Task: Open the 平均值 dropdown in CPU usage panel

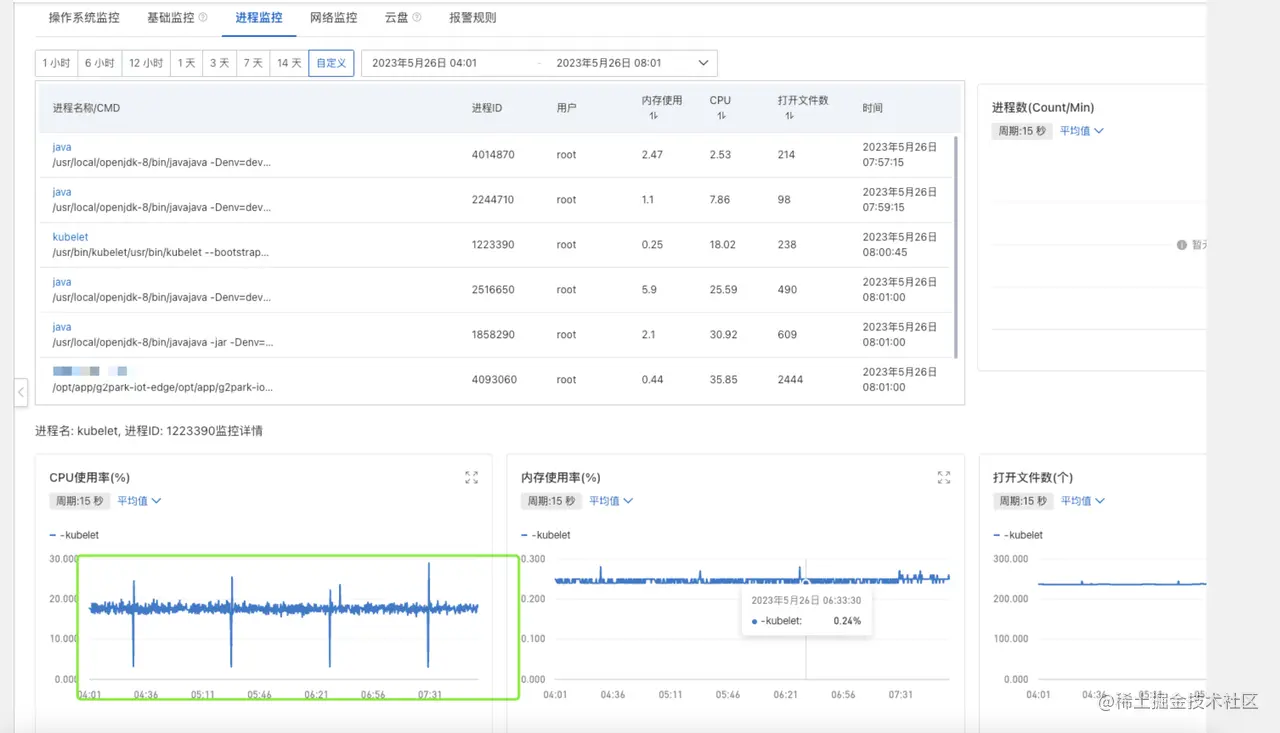Action: coord(139,500)
